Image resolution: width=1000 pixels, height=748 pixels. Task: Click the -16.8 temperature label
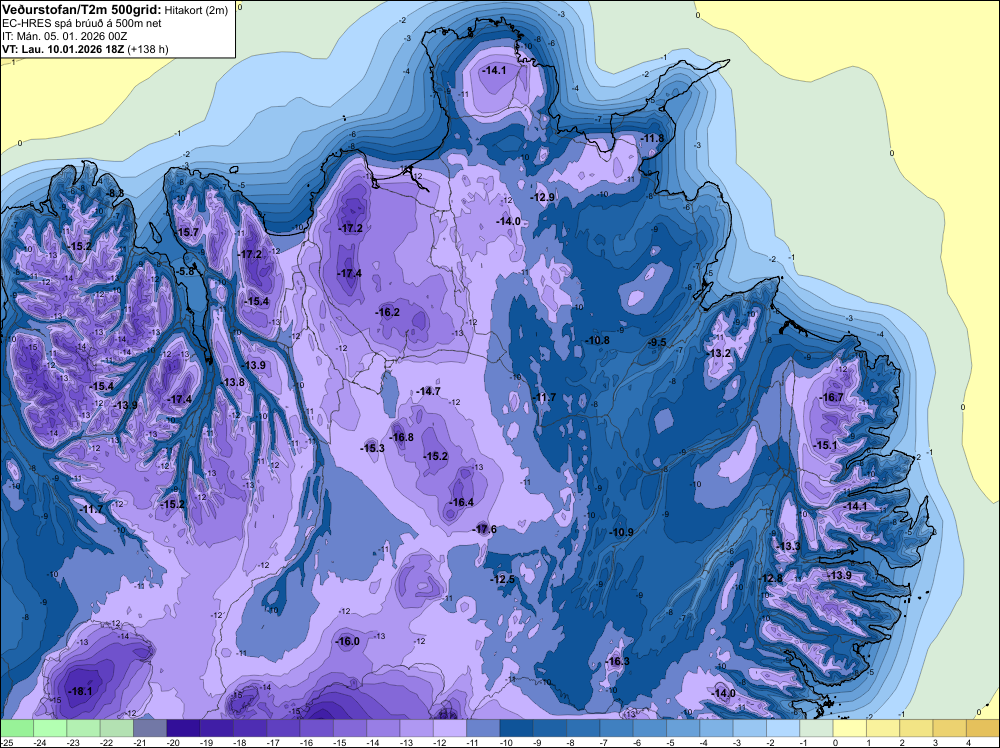coord(401,437)
